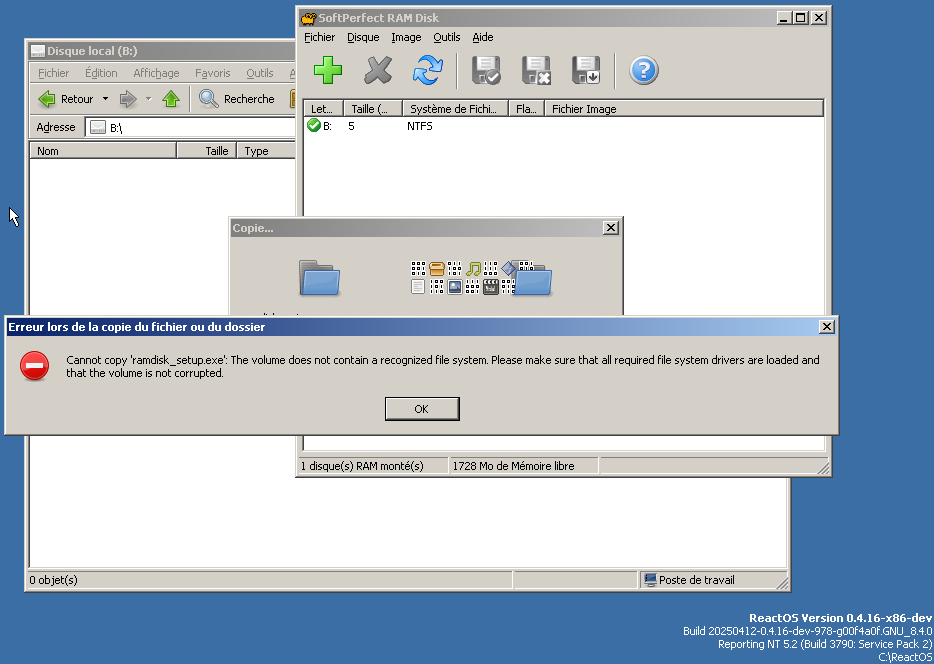934x664 pixels.
Task: Maximize the SoftPerfect RAM Disk window
Action: pyautogui.click(x=801, y=18)
